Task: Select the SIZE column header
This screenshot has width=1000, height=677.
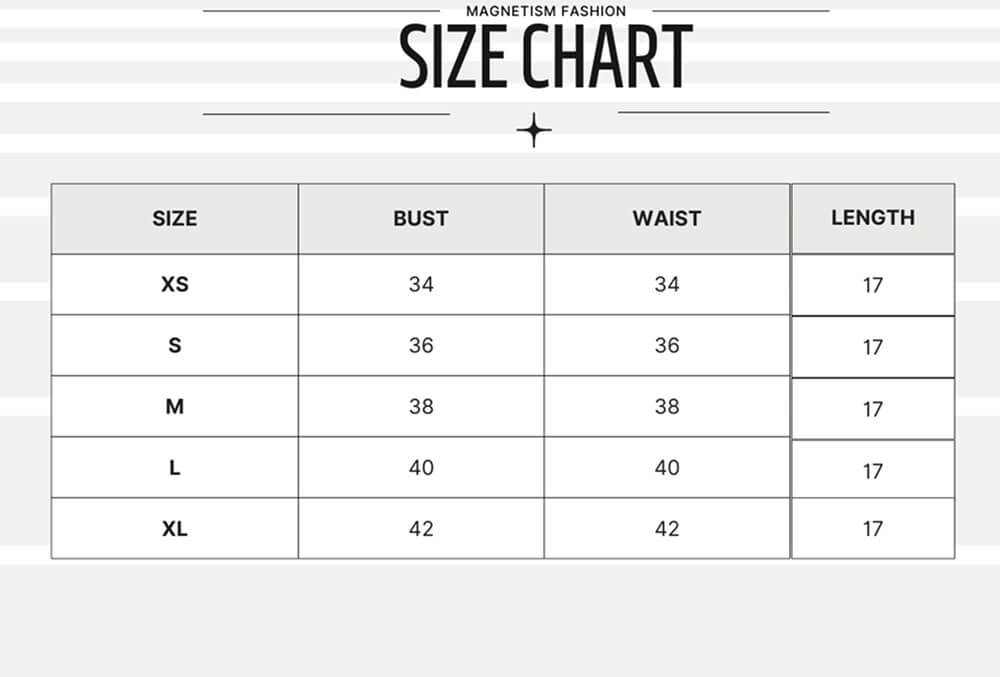Action: point(175,218)
